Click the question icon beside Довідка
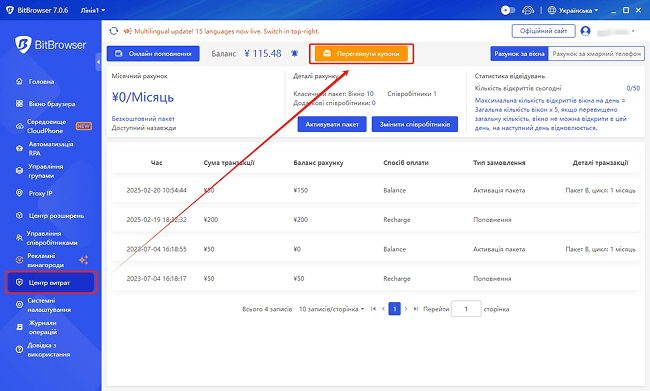The image size is (650, 391). click(x=19, y=350)
